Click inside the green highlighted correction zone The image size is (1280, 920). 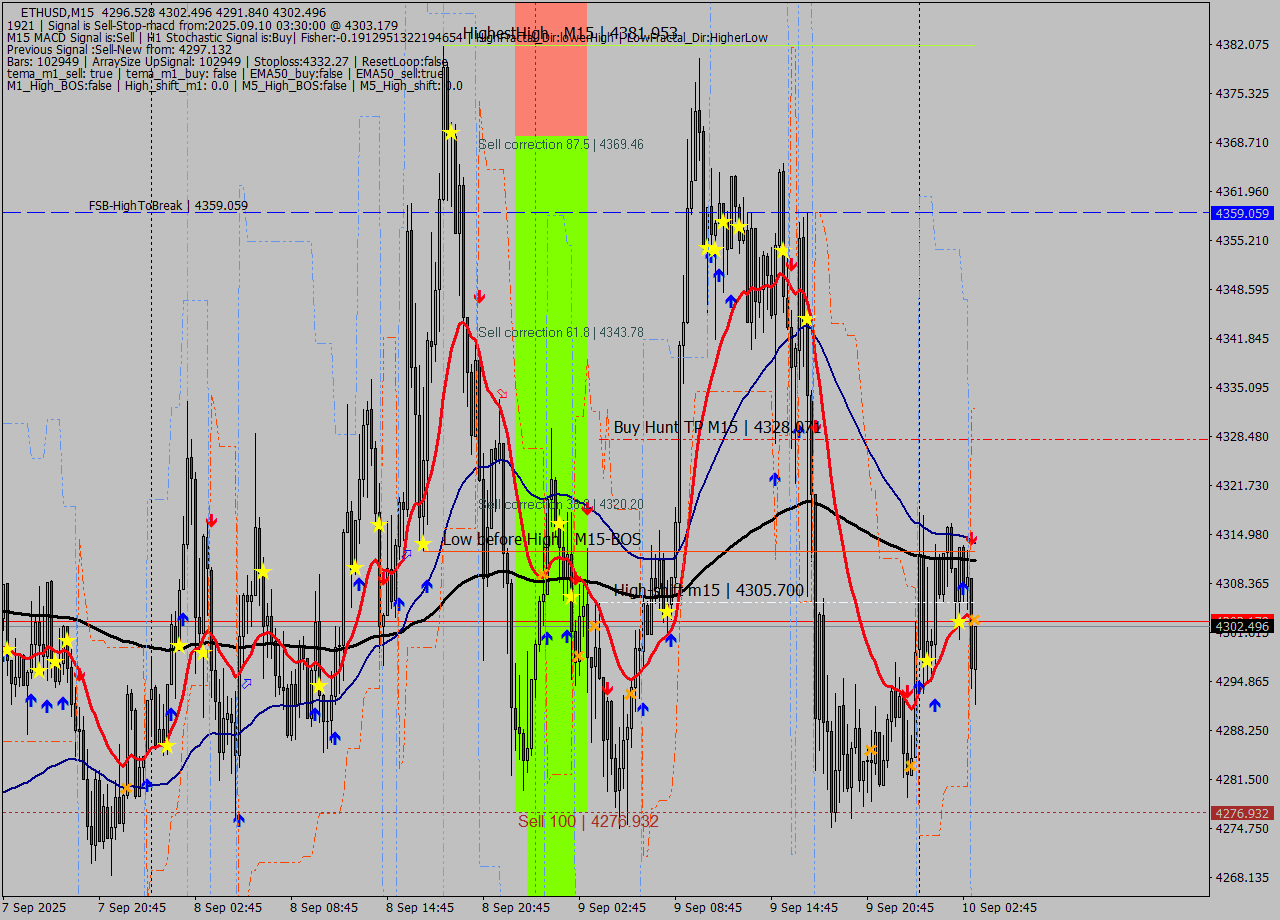(x=550, y=400)
